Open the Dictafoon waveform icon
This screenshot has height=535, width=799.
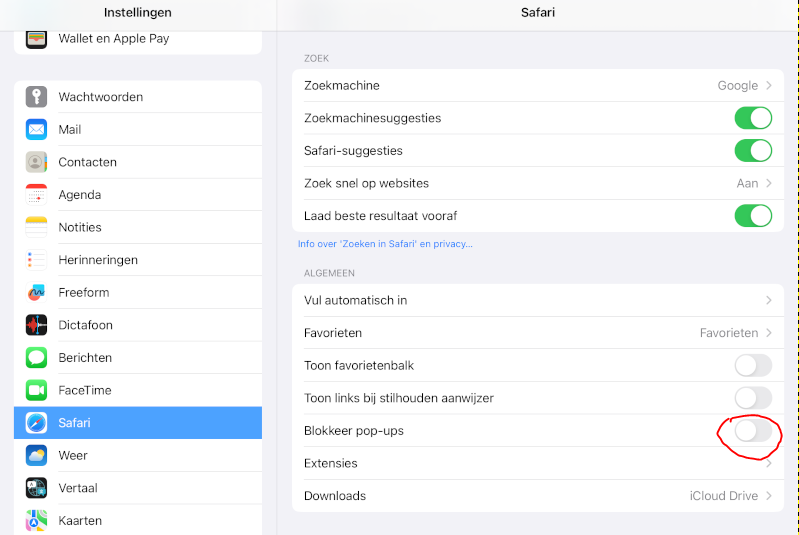pos(37,325)
